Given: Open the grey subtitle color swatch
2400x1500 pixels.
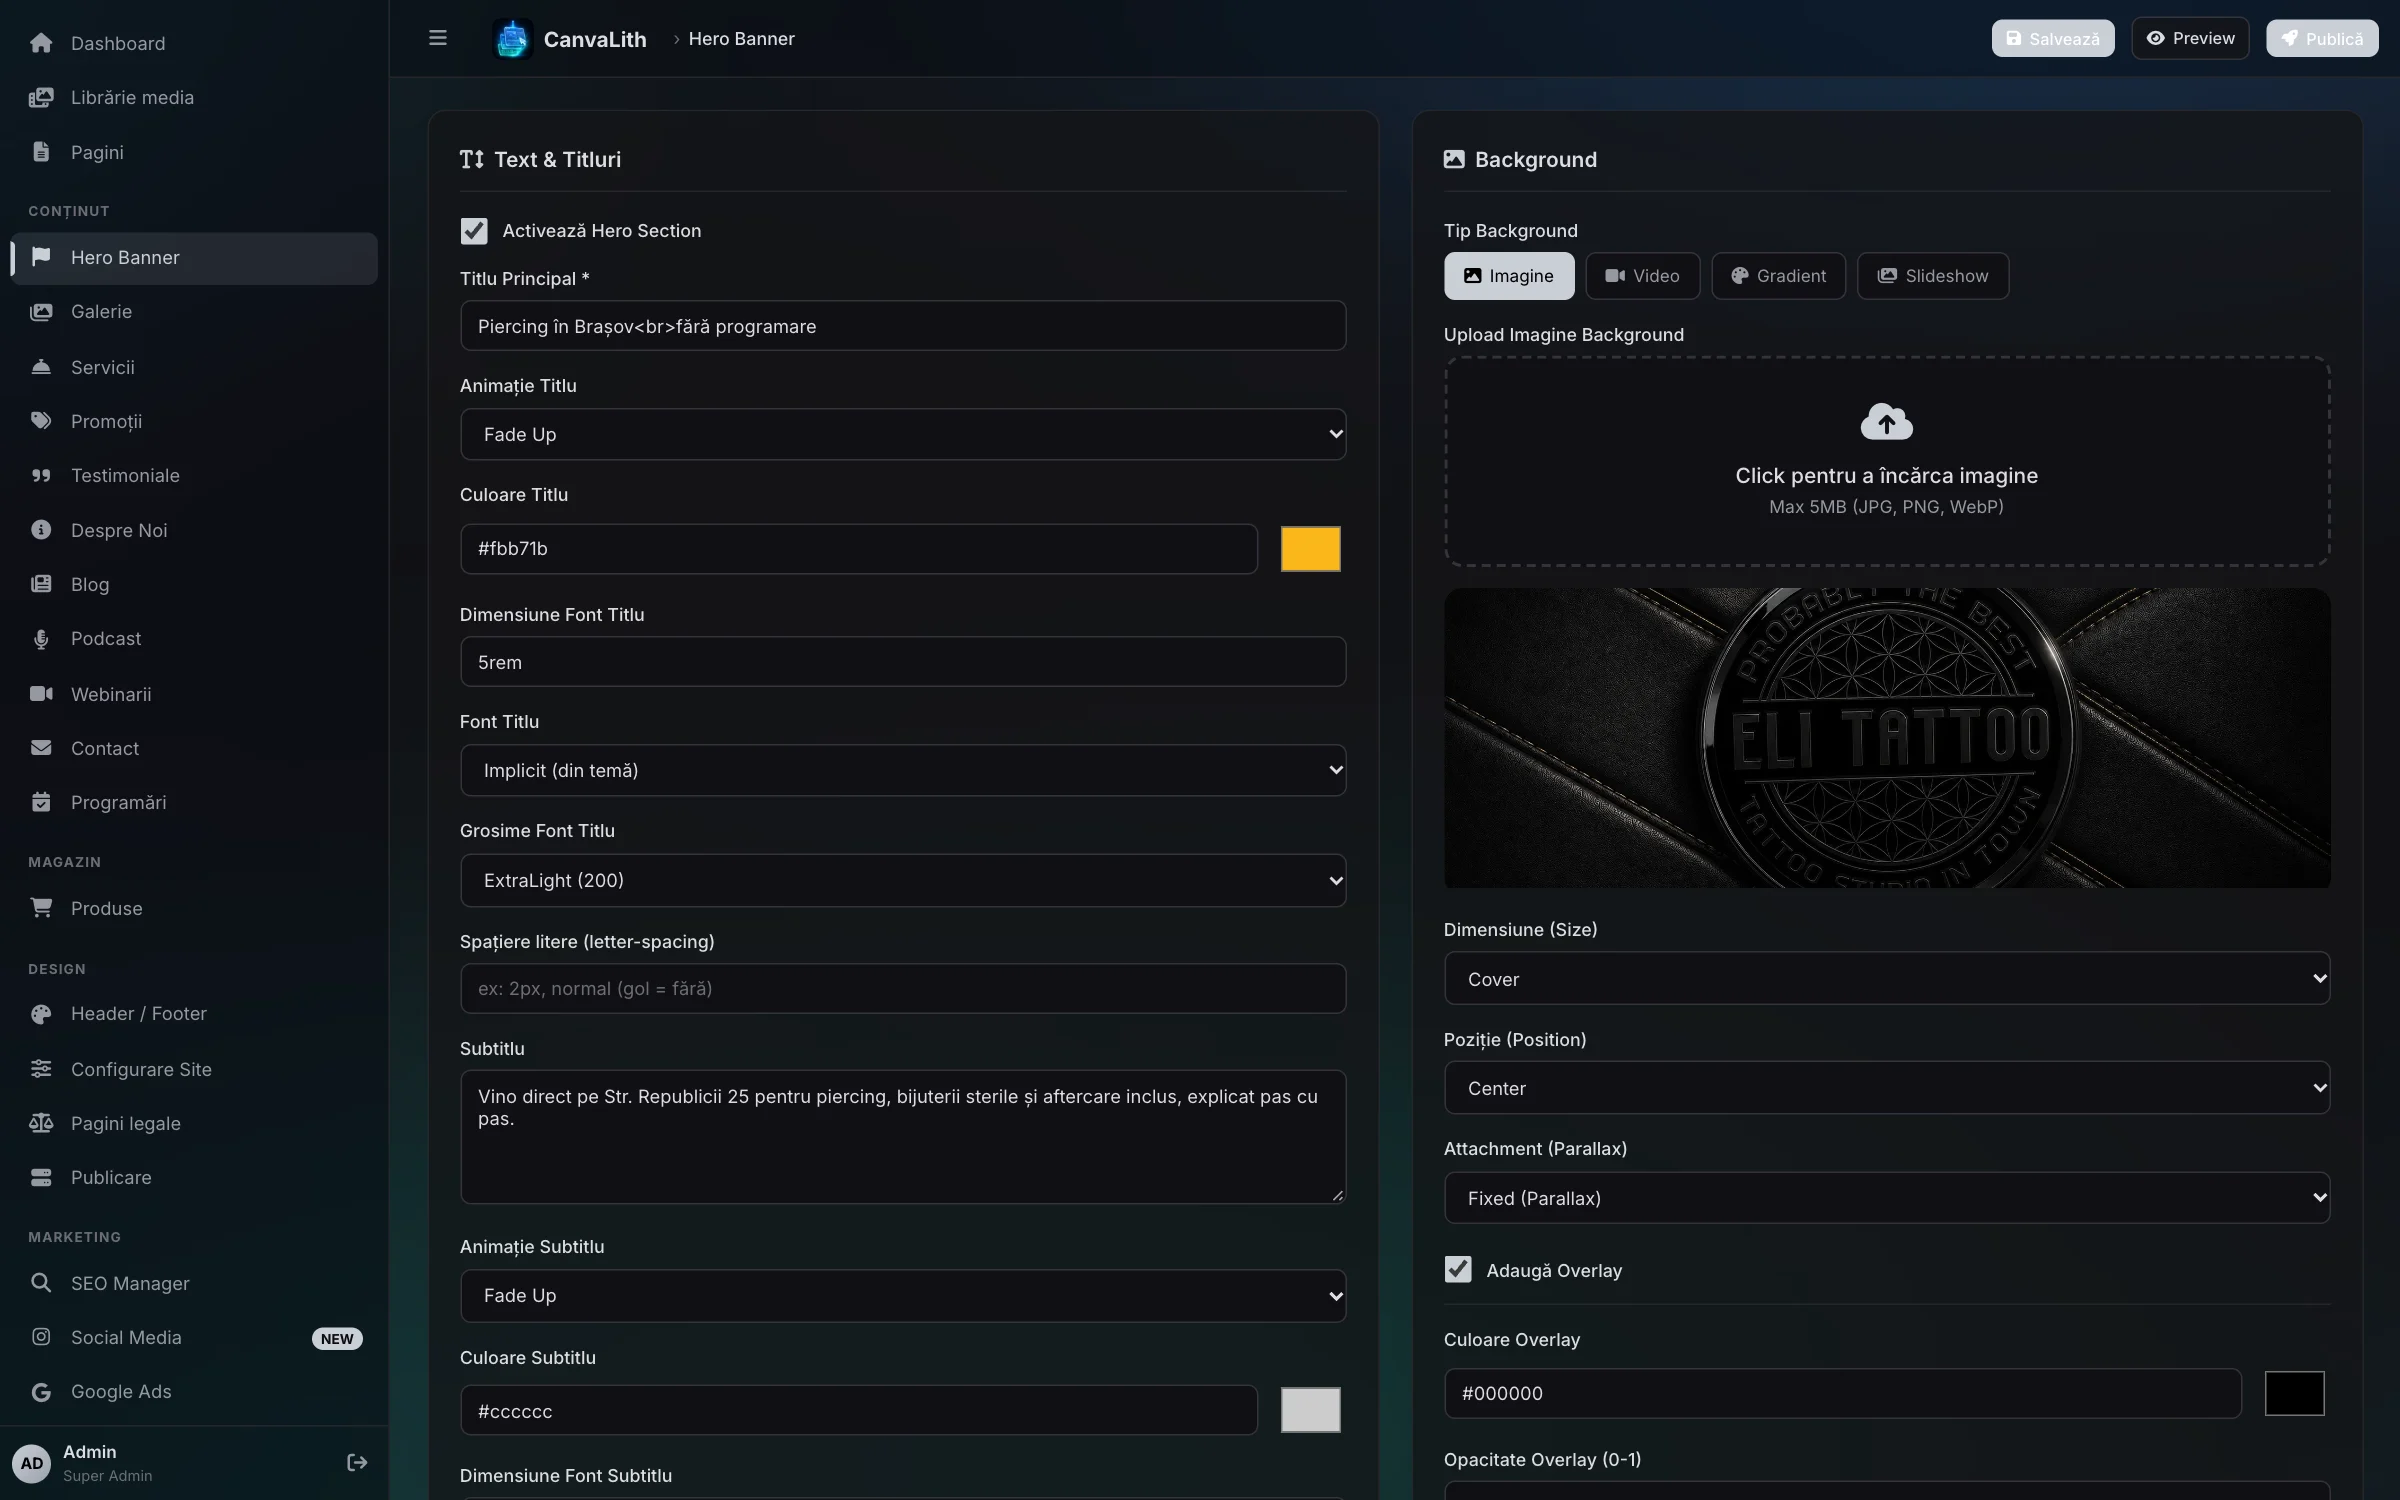Looking at the screenshot, I should pyautogui.click(x=1310, y=1410).
